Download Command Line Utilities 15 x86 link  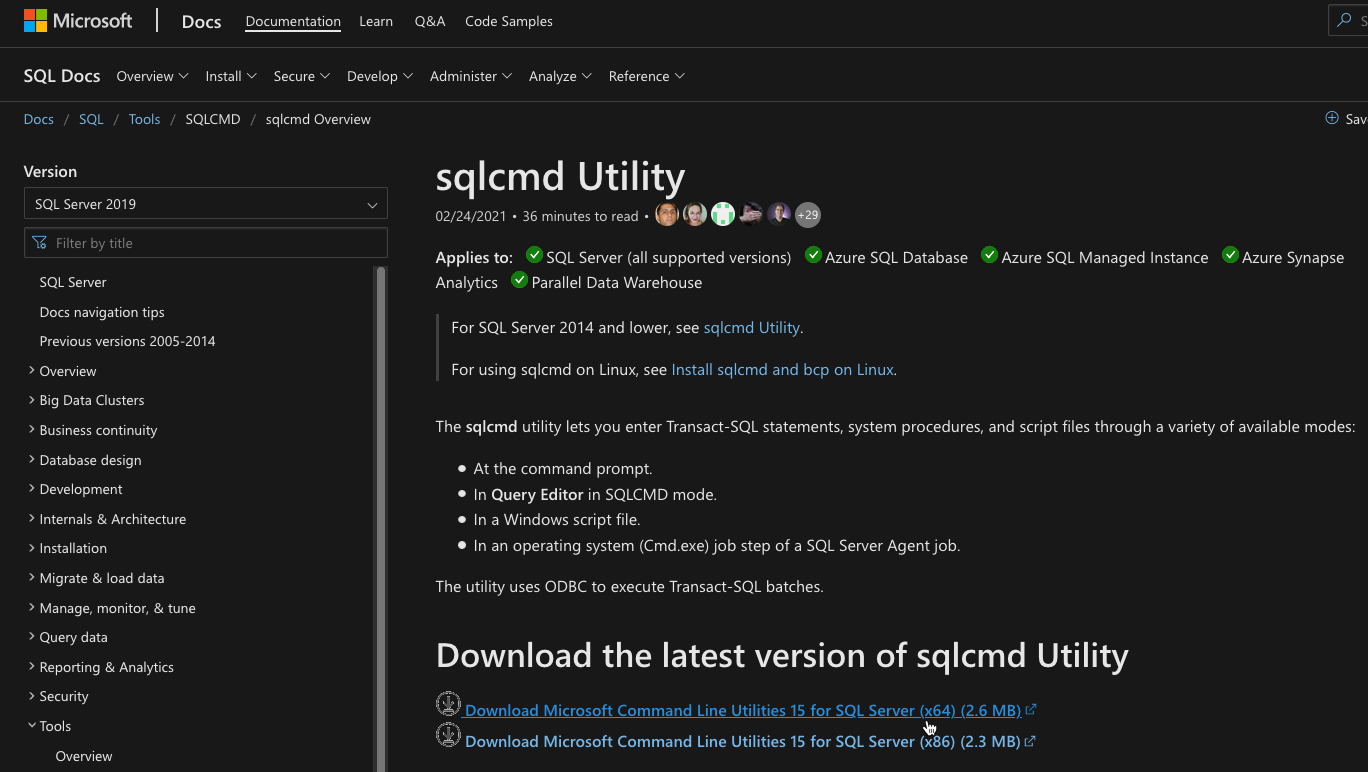(743, 741)
